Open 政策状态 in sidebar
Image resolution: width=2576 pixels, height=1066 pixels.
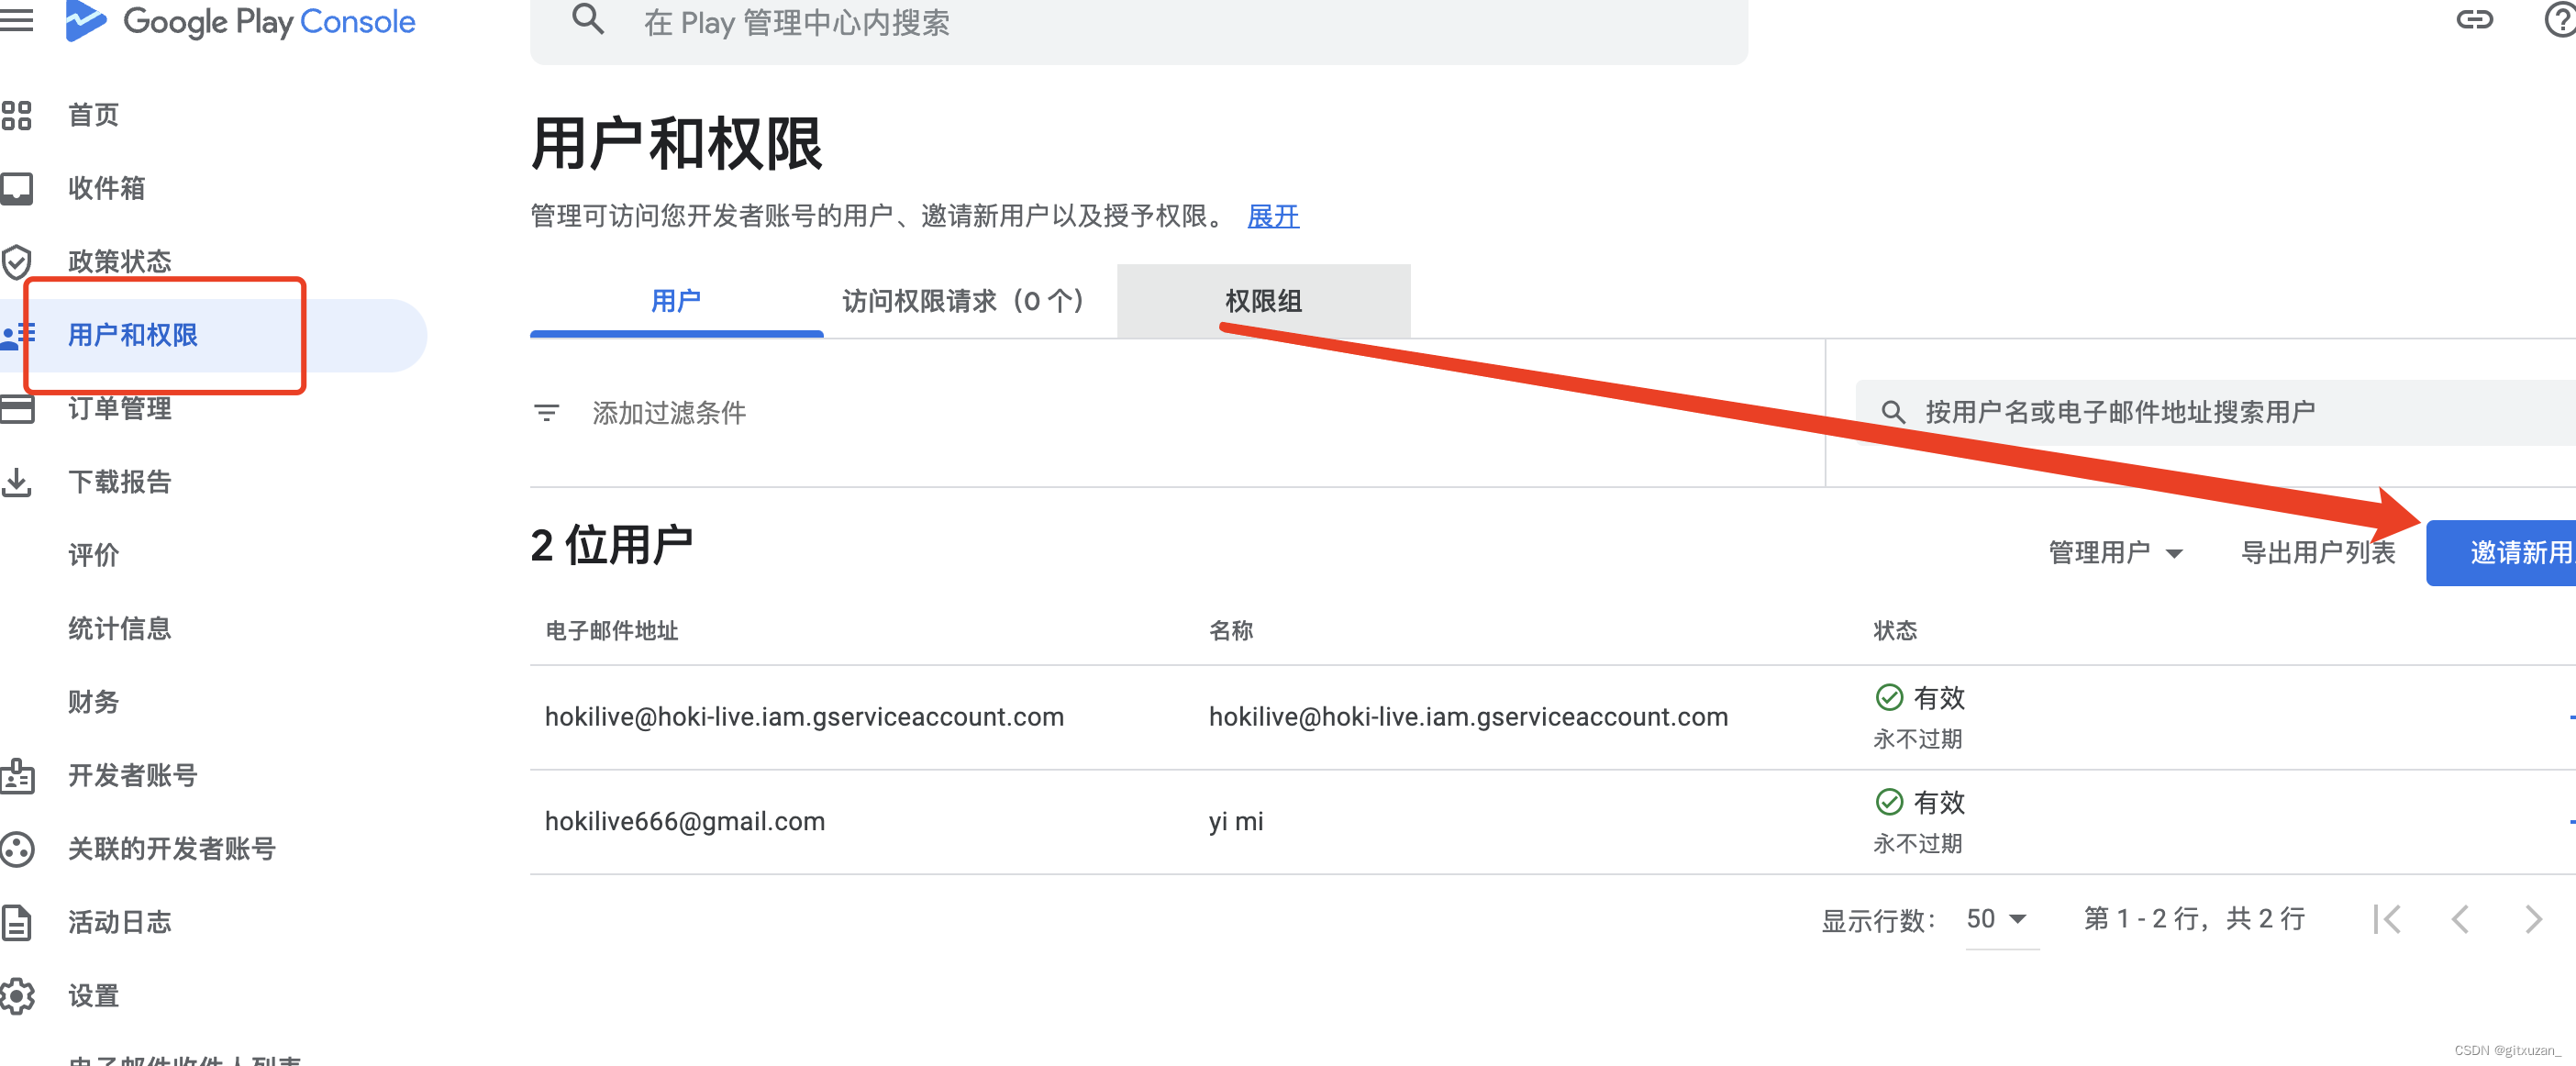coord(120,262)
